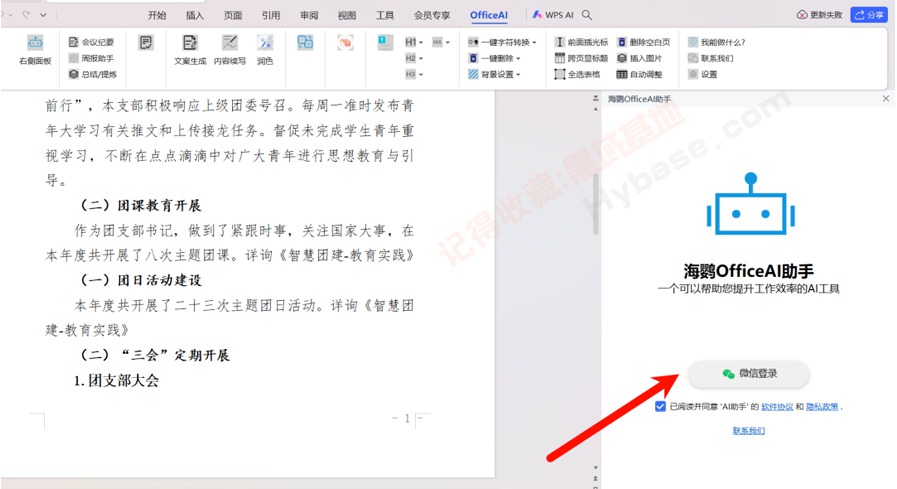Viewport: 897px width, 489px height.
Task: Open the 周报助手 tool
Action: pos(92,58)
